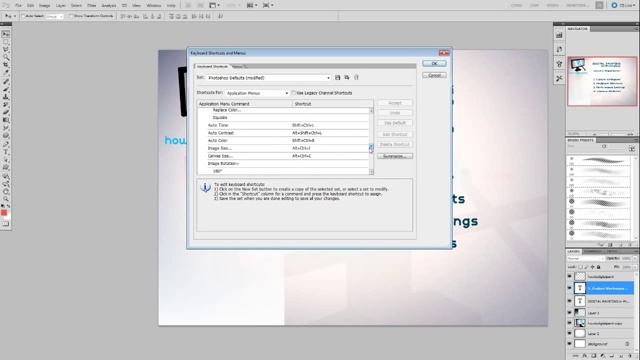This screenshot has width=640, height=360.
Task: Open the histogram panel icon in dock
Action: tap(559, 36)
